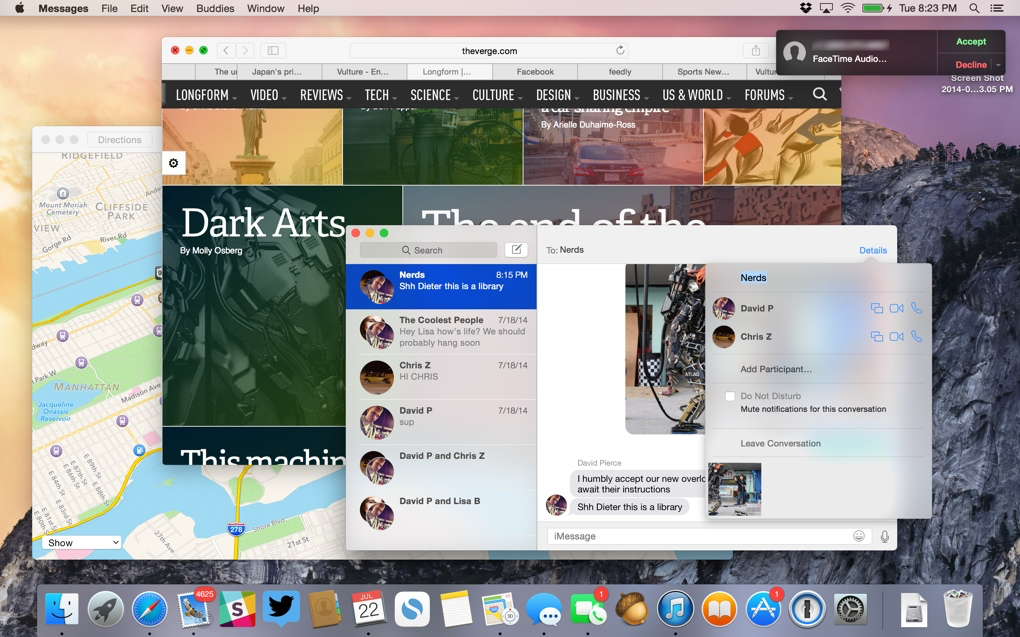Enable the Do Not Disturb checkbox
The image size is (1020, 637).
(730, 397)
